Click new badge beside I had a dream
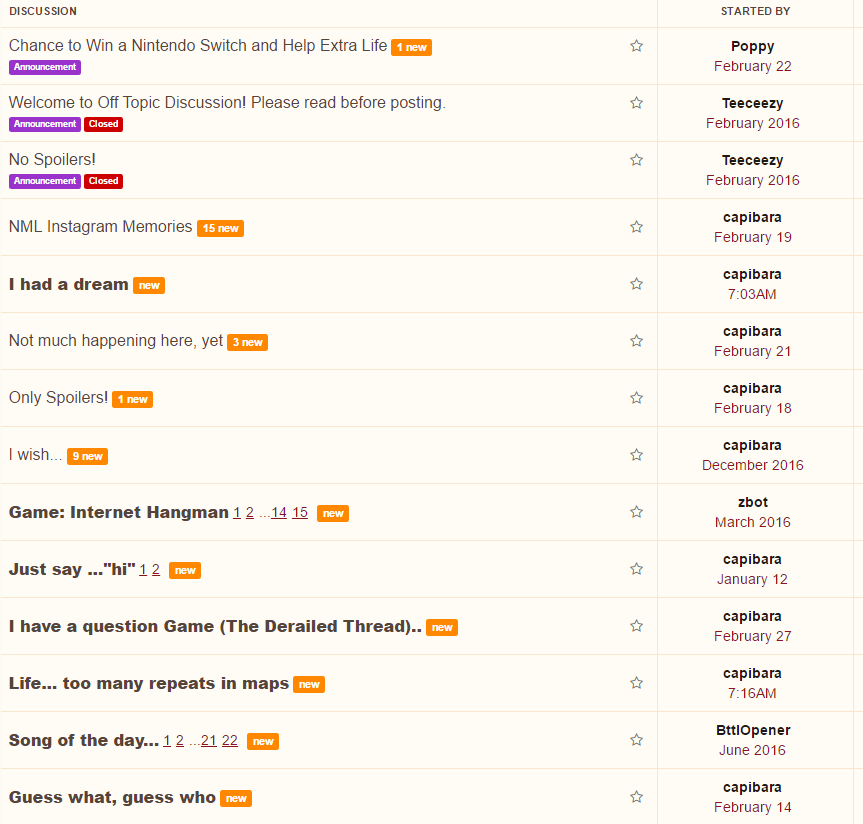This screenshot has height=824, width=863. [149, 285]
